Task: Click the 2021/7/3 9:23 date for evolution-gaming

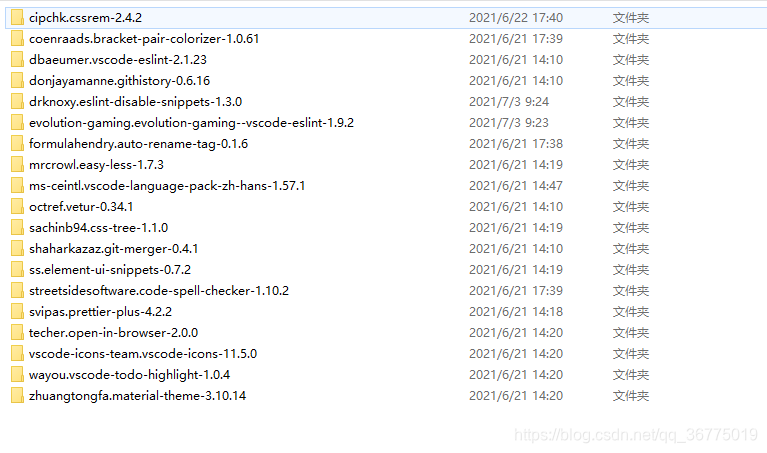Action: [509, 123]
